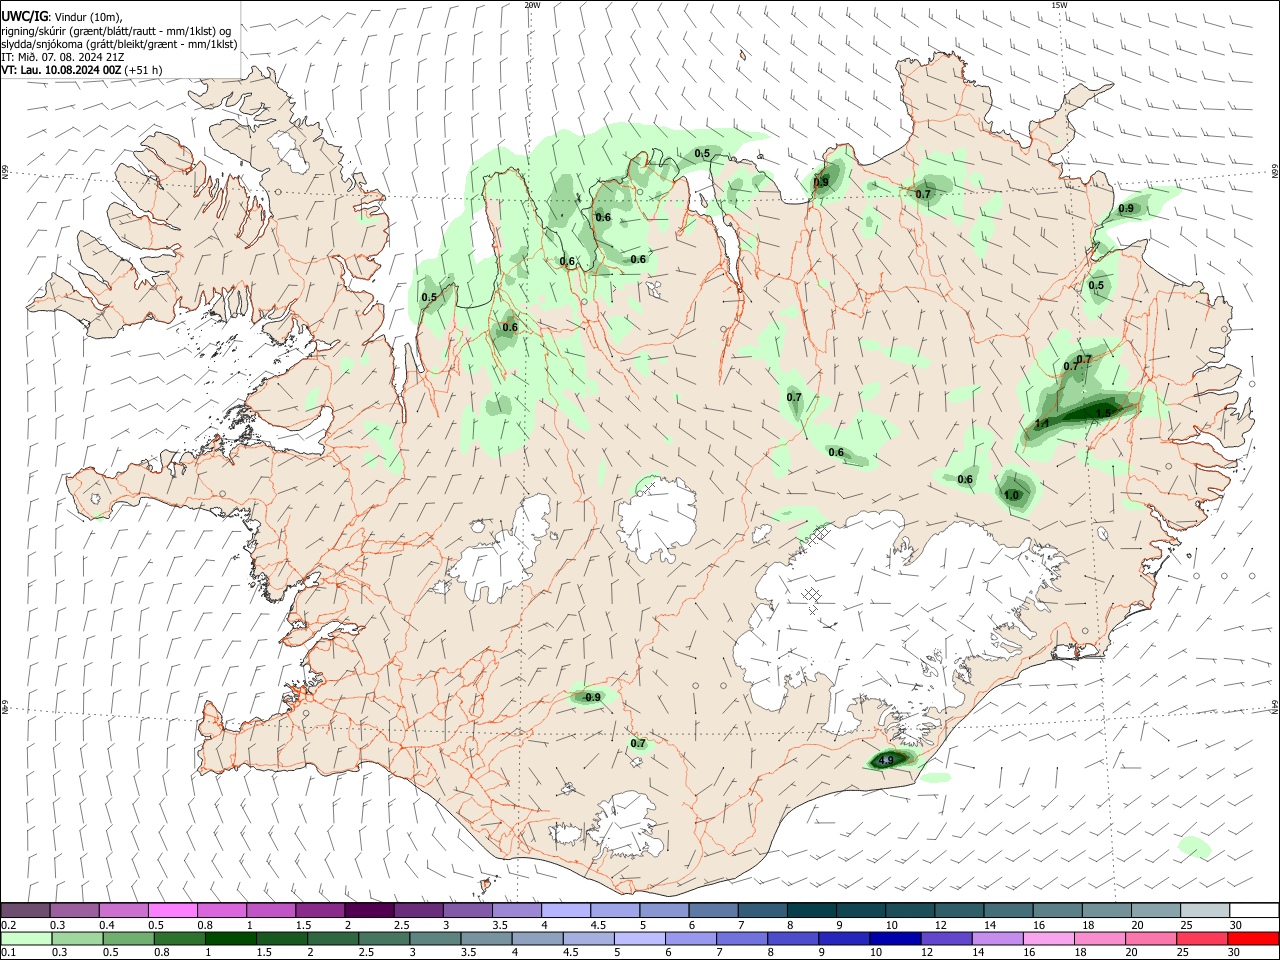Click the green 2–2.5 rain legend swatch
The width and height of the screenshot is (1280, 960).
(332, 939)
